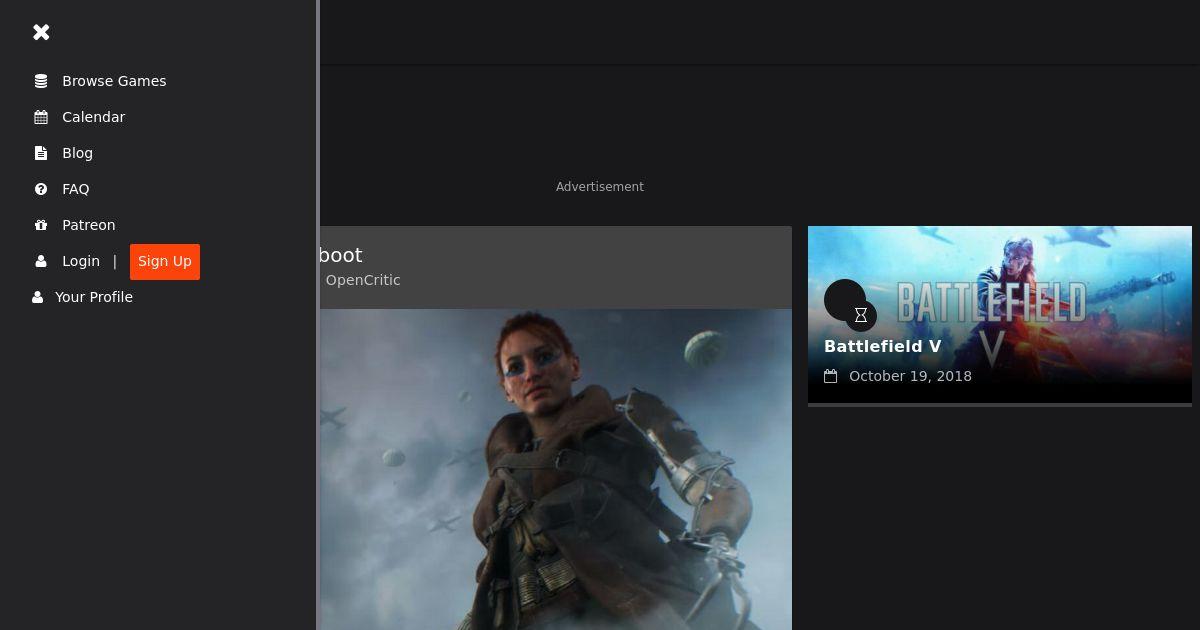Open the FAQ menu entry
Image resolution: width=1200 pixels, height=630 pixels.
76,189
